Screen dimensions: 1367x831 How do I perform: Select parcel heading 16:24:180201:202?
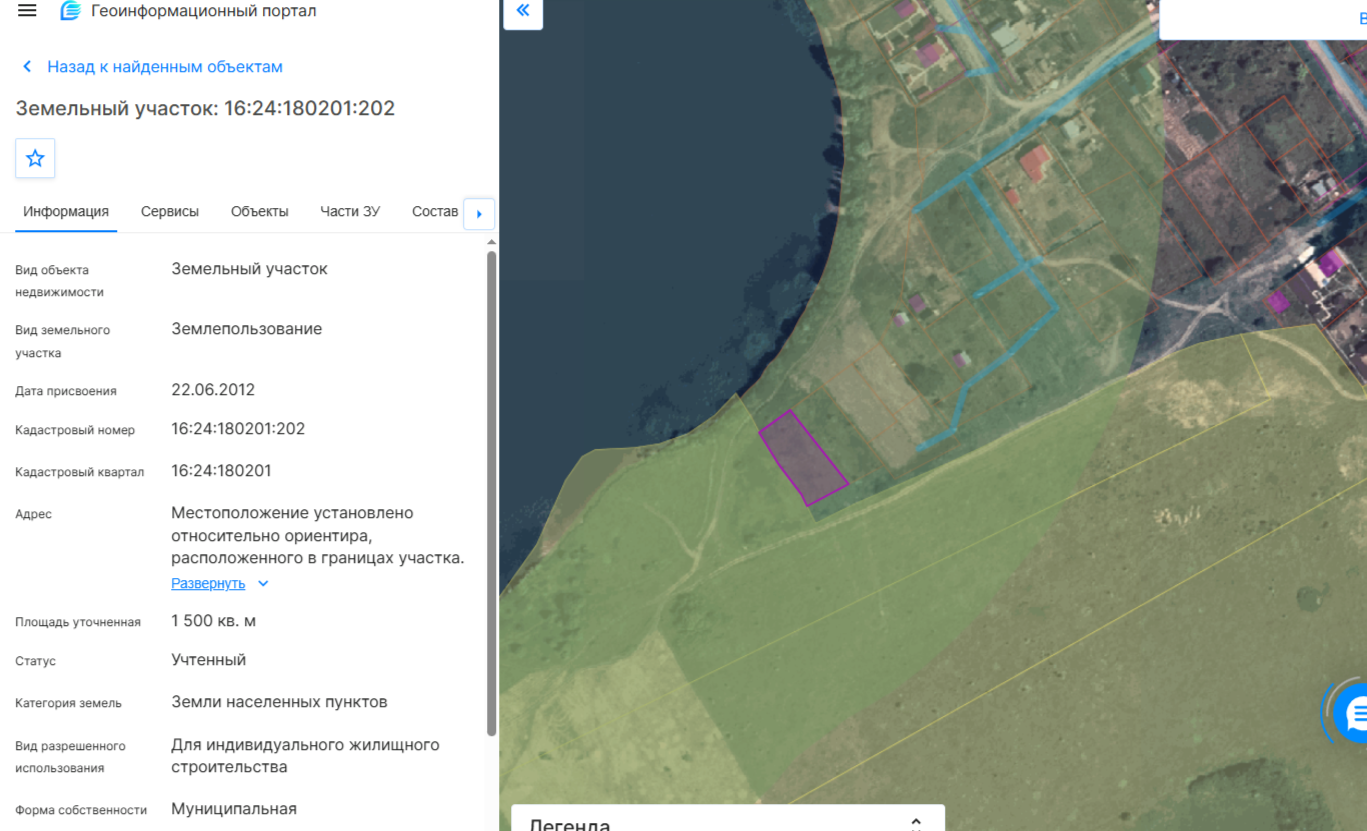pos(205,109)
